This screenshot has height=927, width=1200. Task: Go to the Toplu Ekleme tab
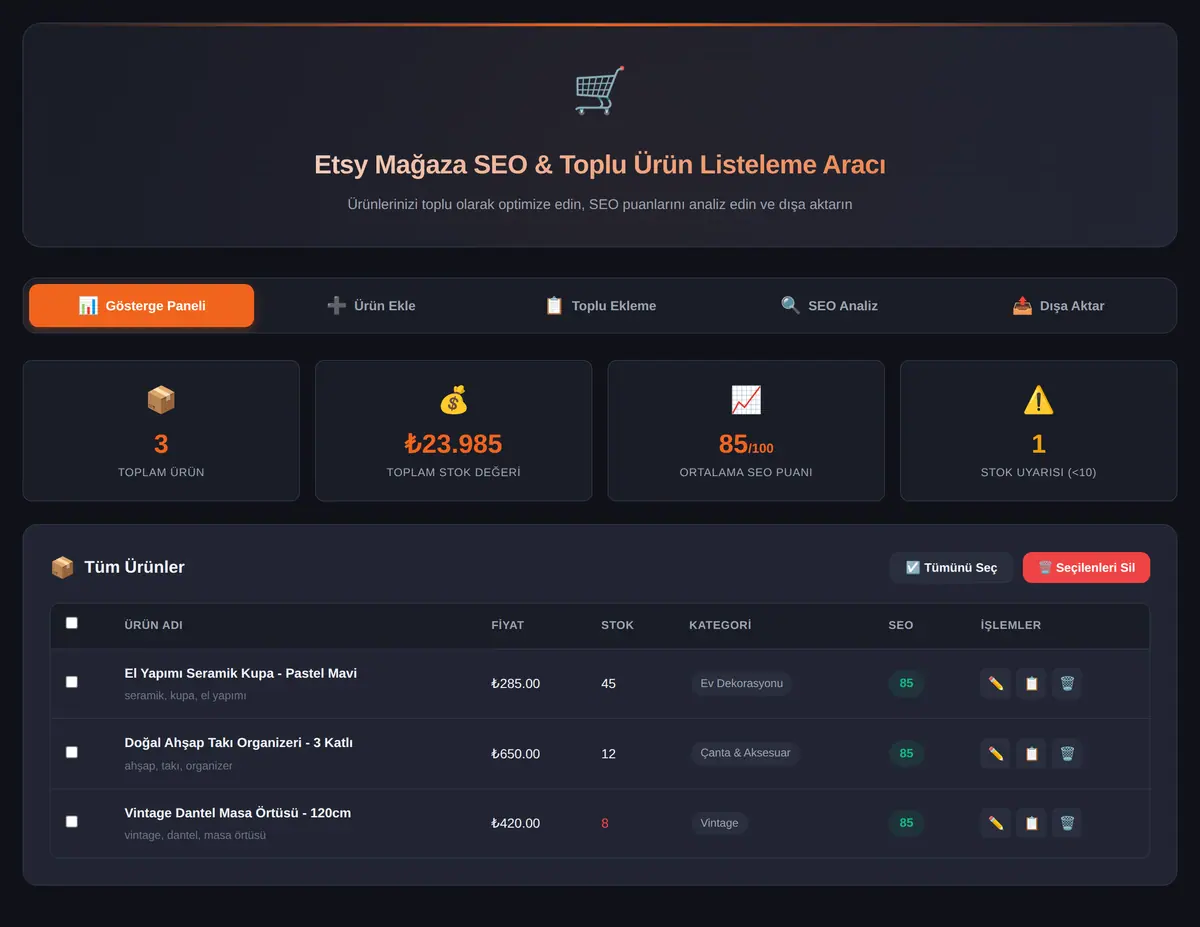600,305
